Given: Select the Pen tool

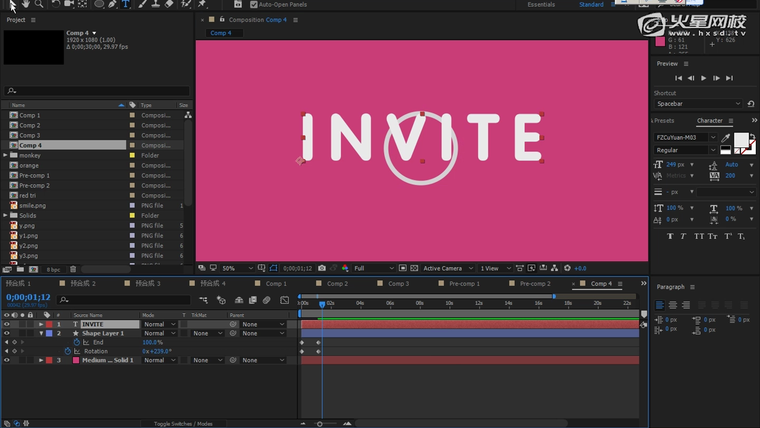Looking at the screenshot, I should 112,4.
